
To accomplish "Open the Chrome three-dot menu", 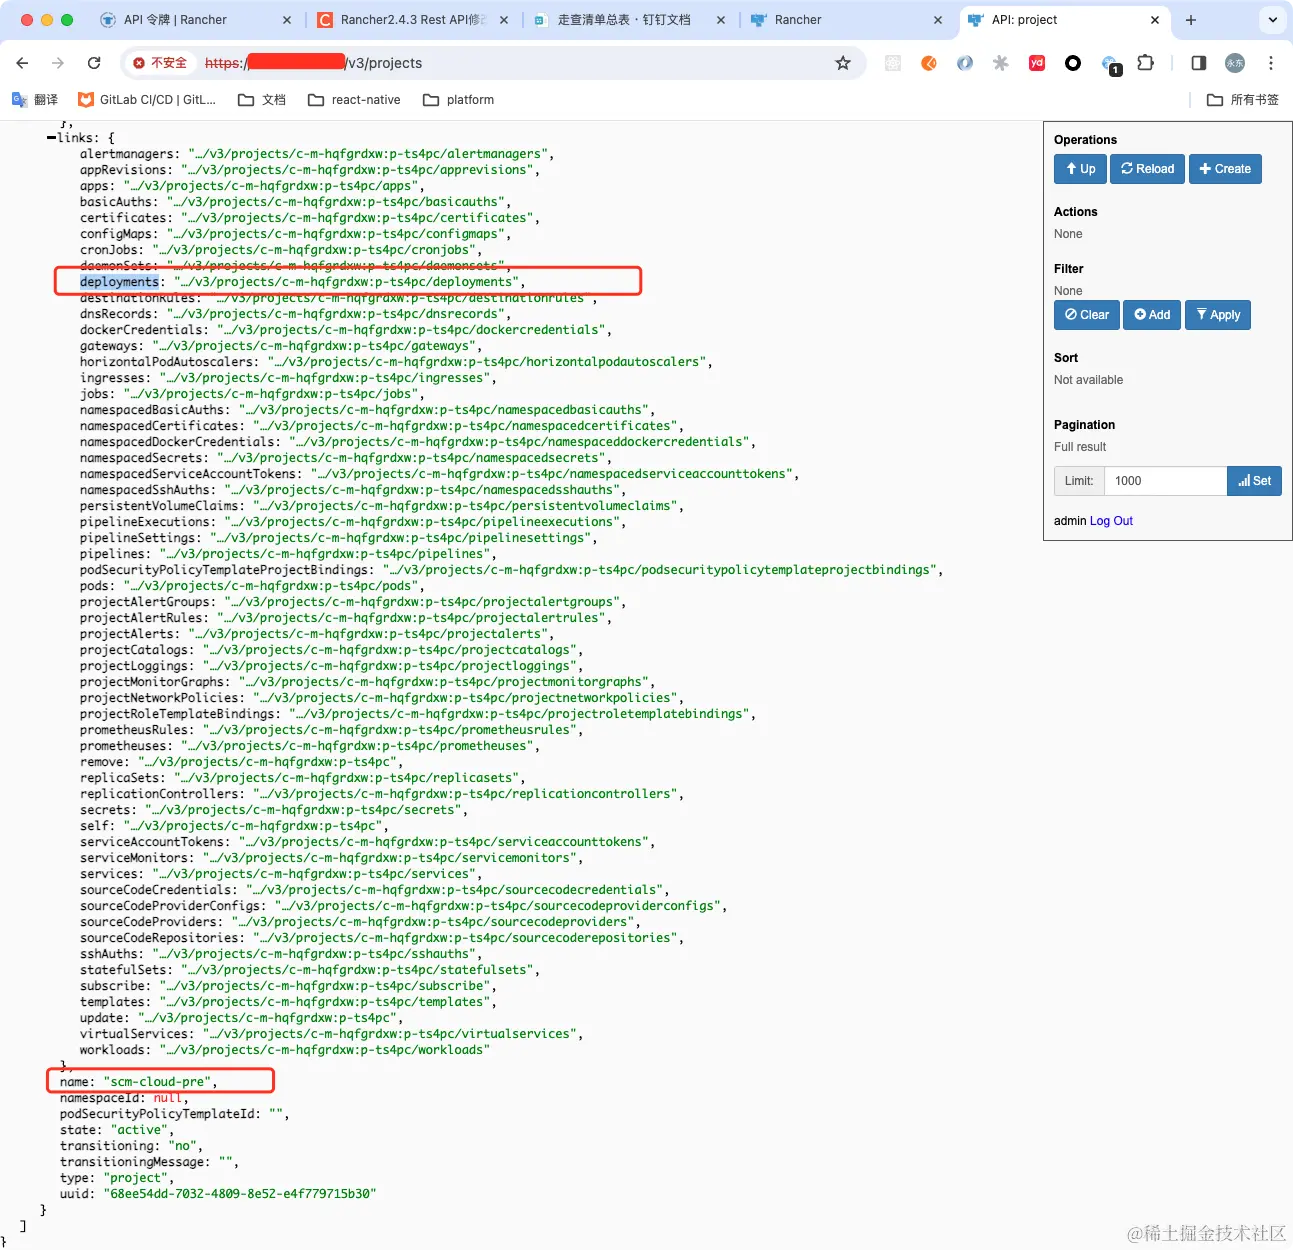I will (1271, 63).
